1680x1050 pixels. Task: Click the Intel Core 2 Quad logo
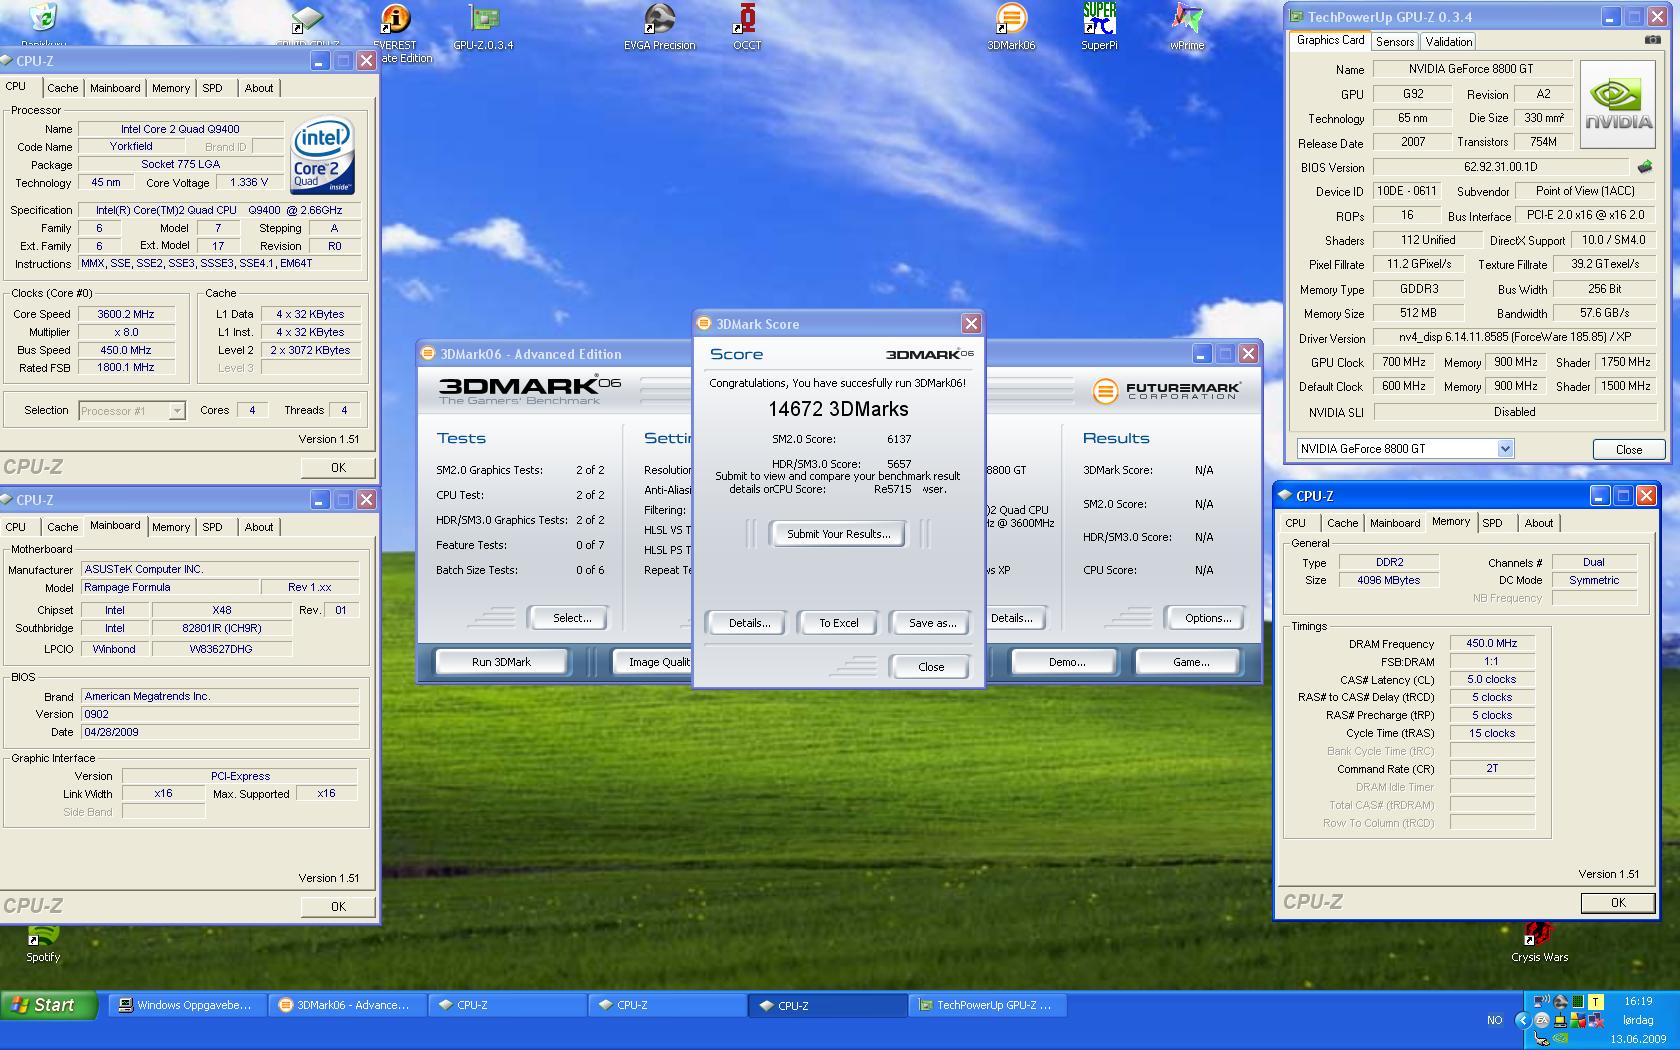(x=322, y=157)
